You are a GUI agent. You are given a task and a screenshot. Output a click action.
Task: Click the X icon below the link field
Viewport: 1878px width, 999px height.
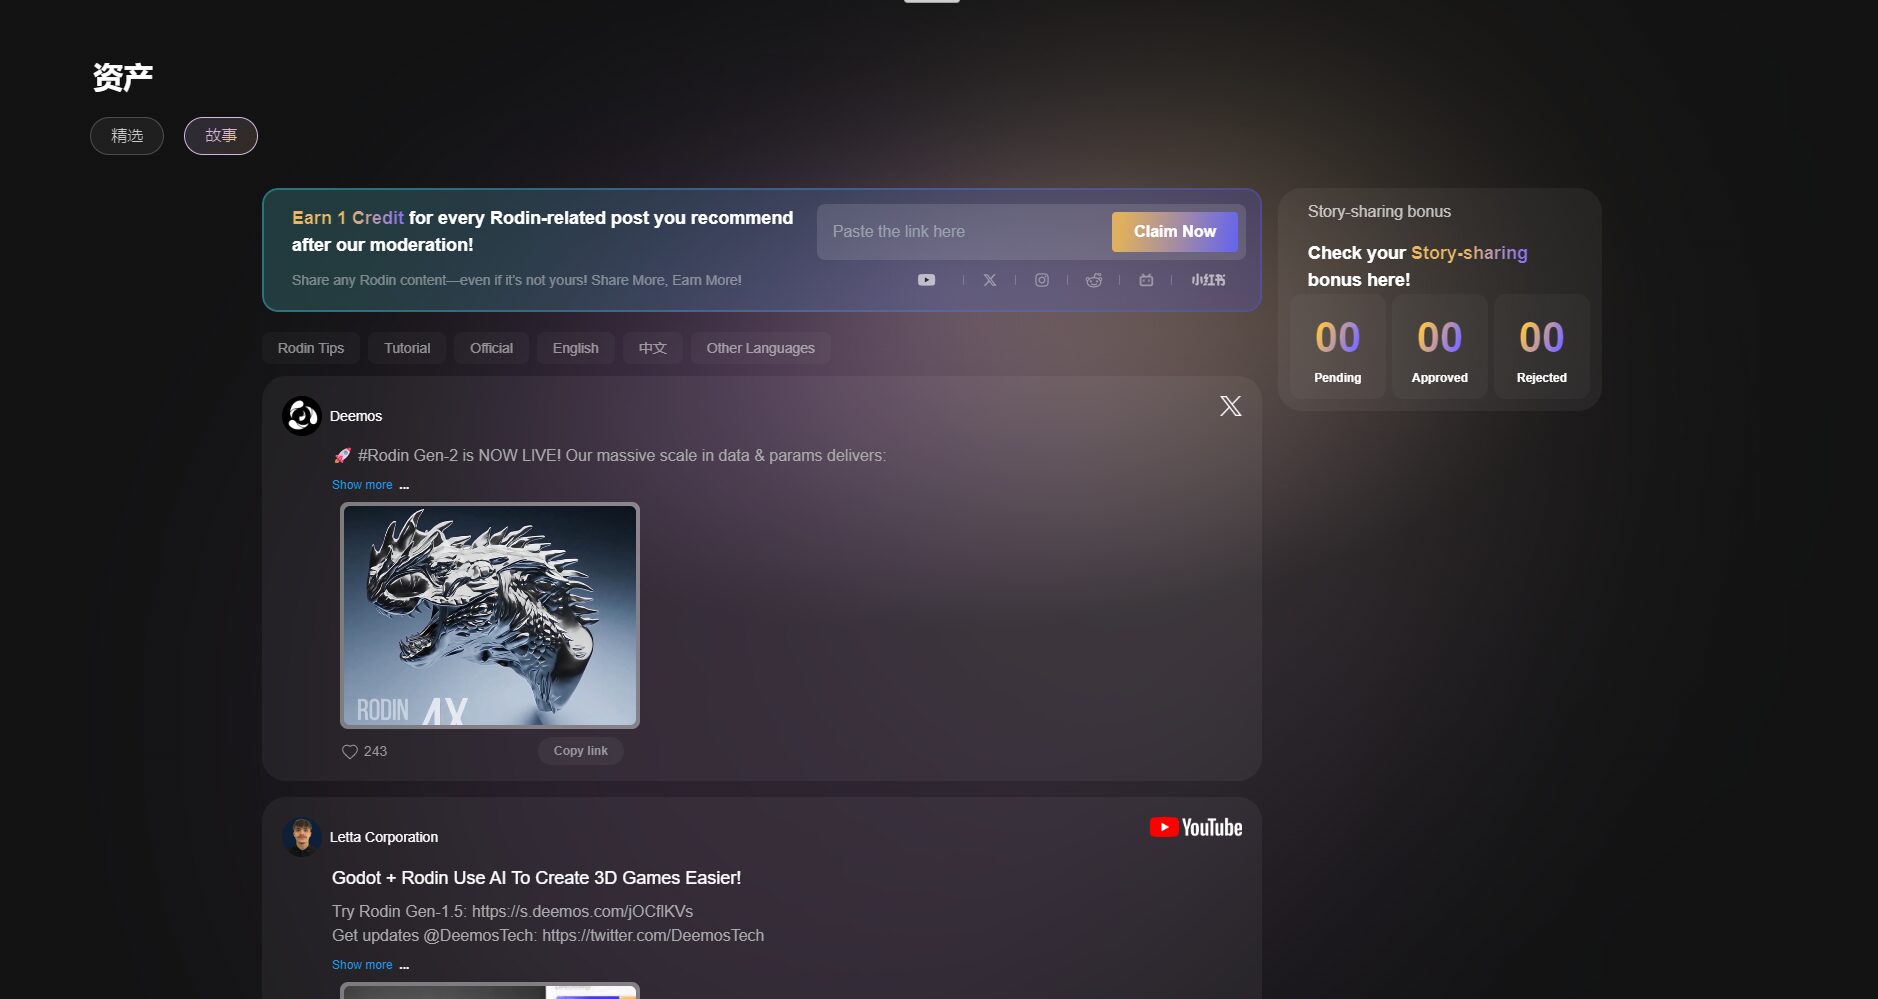(x=989, y=280)
